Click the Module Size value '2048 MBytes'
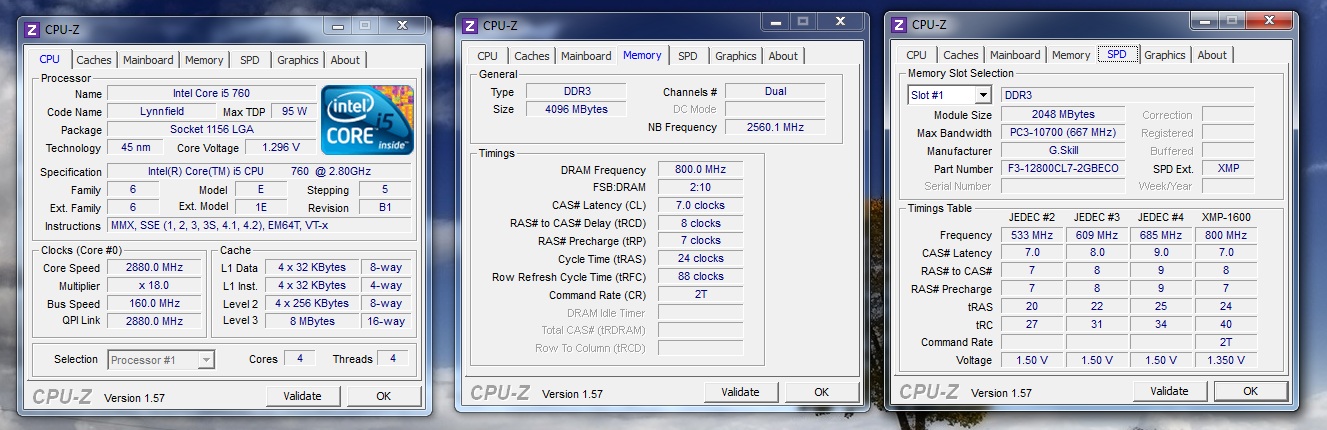The image size is (1327, 430). pos(1063,115)
